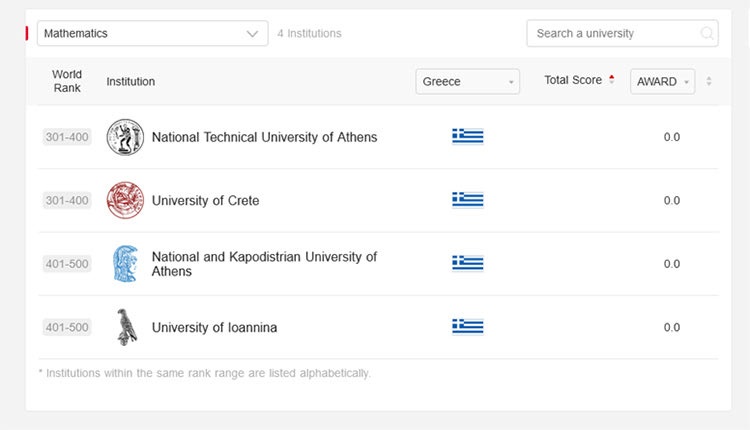This screenshot has height=430, width=750.
Task: Click 0.0 score for National Technical University
Action: [672, 137]
